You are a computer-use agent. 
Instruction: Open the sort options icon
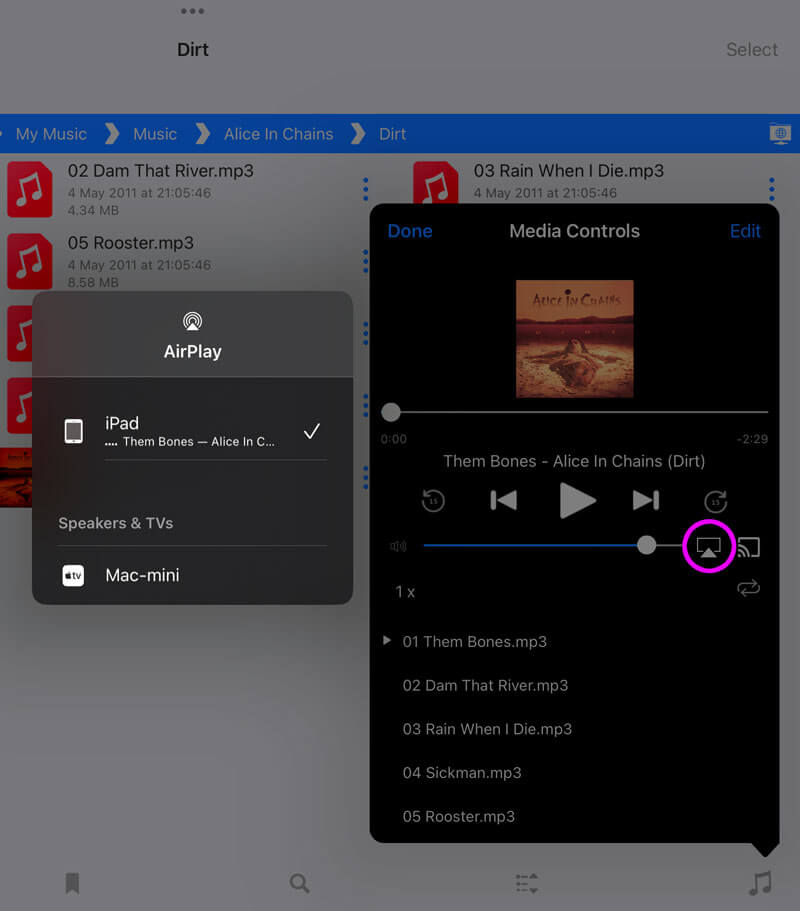527,883
